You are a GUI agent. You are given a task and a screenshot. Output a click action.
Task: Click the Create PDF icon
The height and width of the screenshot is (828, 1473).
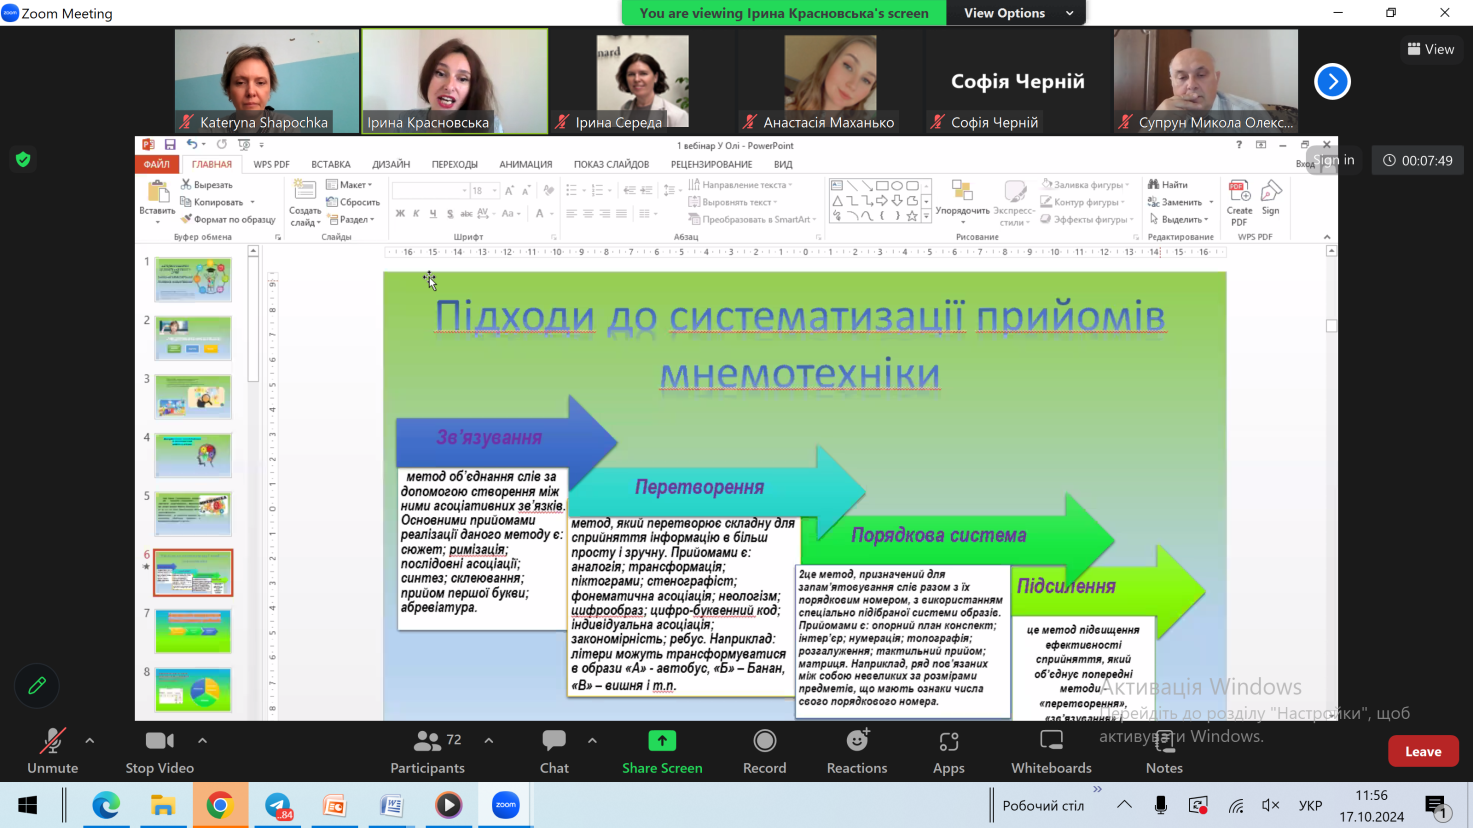[1239, 203]
